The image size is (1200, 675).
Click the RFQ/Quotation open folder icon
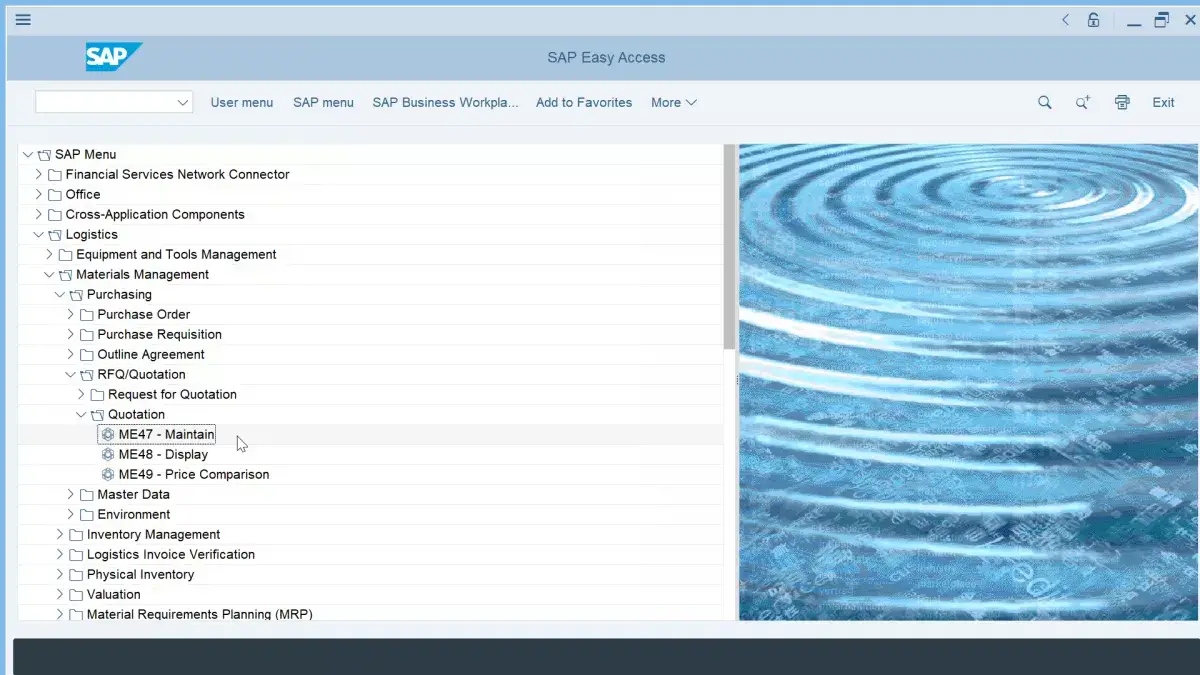(x=87, y=374)
